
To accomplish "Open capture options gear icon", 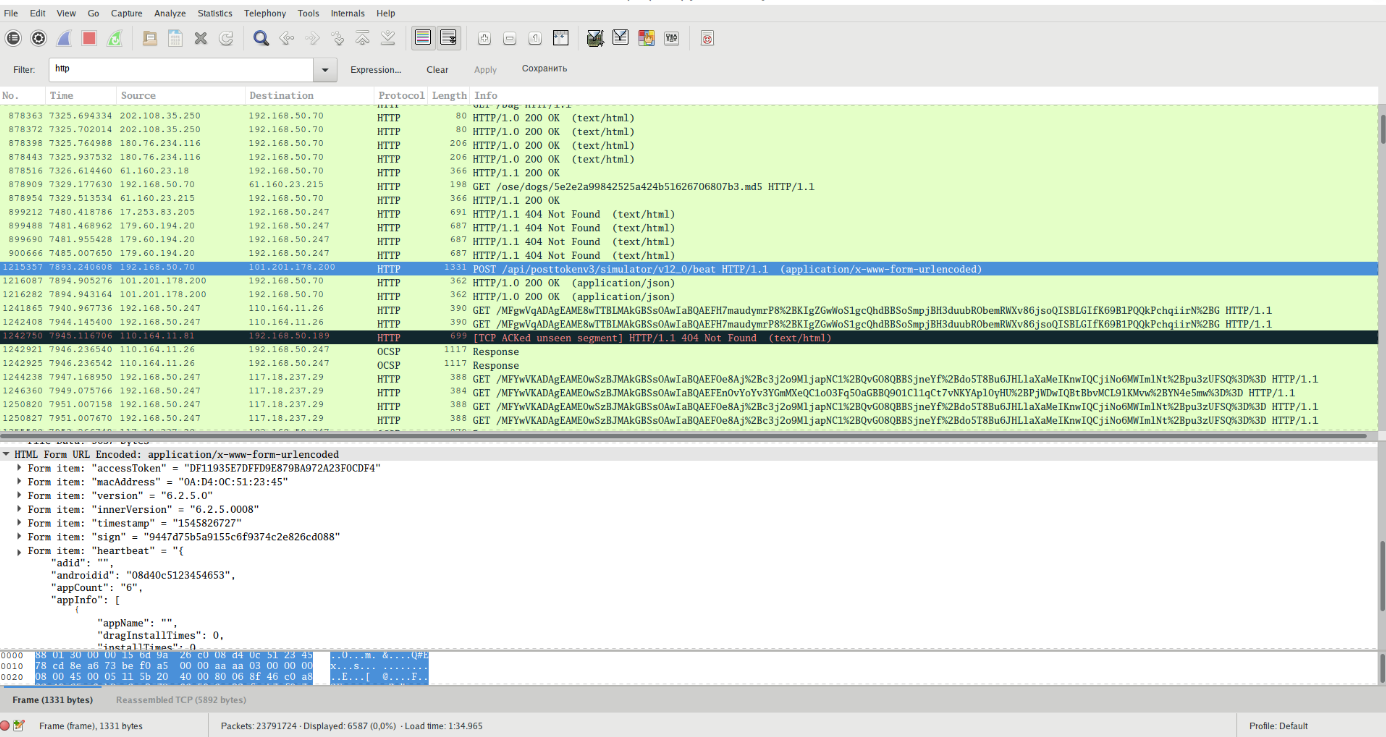I will pos(38,38).
